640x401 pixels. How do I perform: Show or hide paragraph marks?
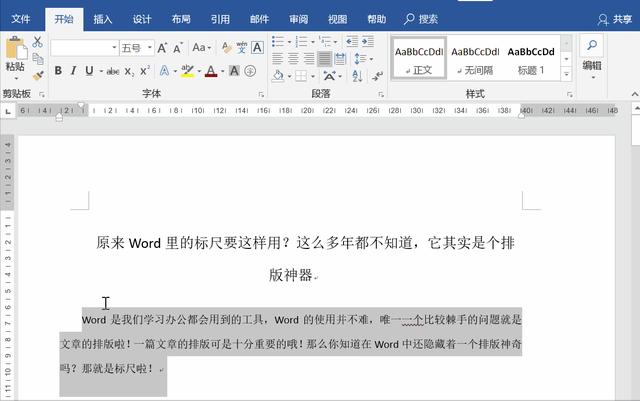click(377, 76)
